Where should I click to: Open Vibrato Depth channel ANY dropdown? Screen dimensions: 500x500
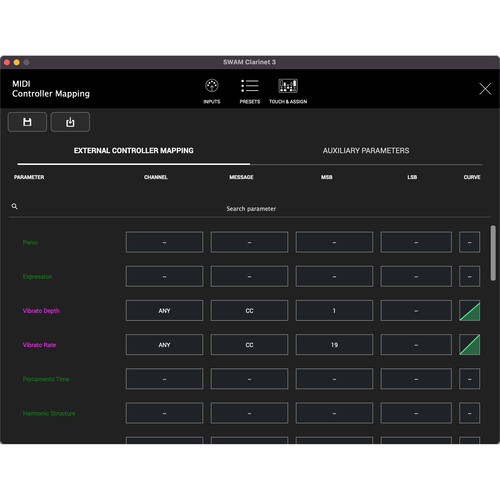point(164,311)
